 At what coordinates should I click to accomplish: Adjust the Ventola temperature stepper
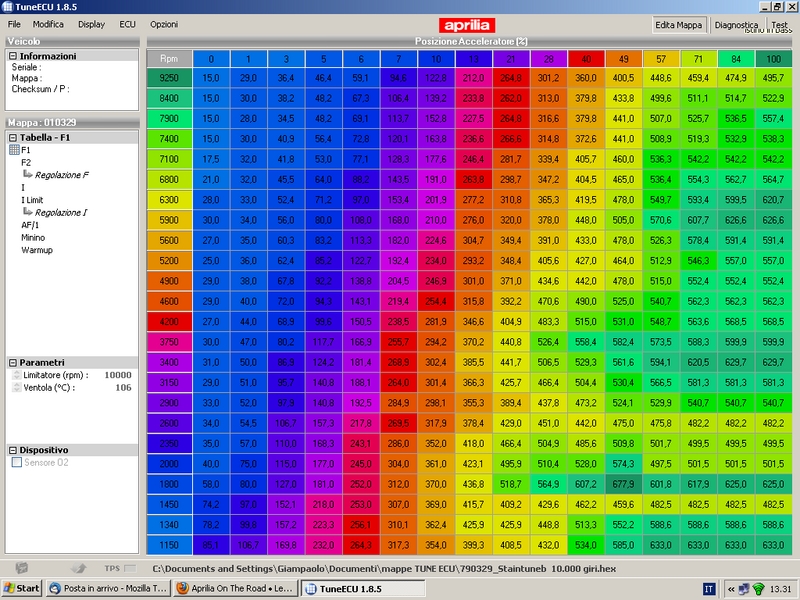point(16,388)
